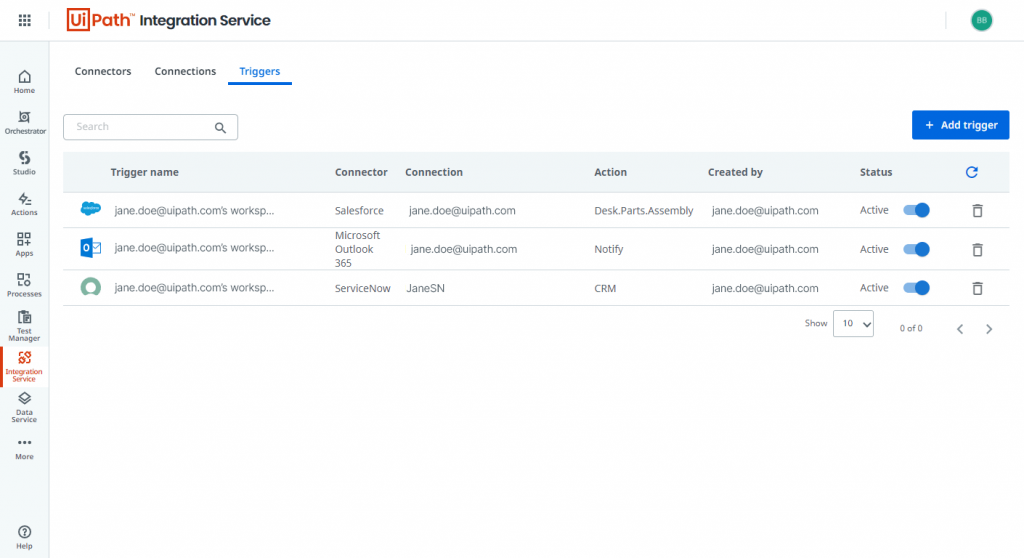Click the Salesforce cloud logo icon

click(91, 209)
